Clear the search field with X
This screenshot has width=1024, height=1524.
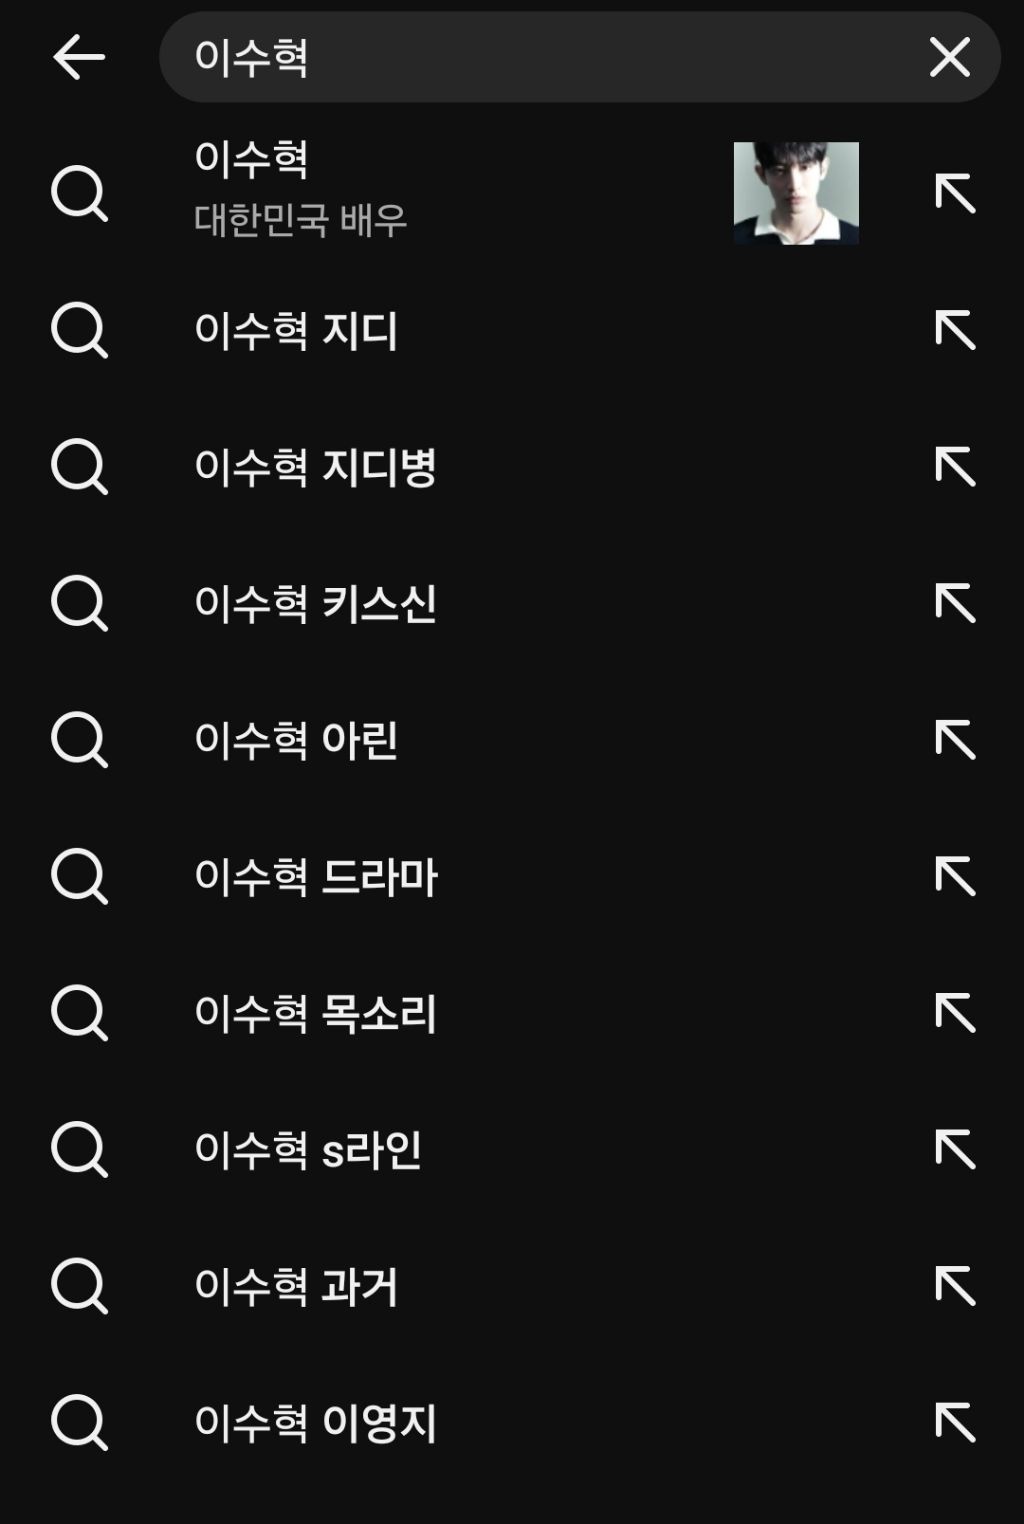[949, 57]
